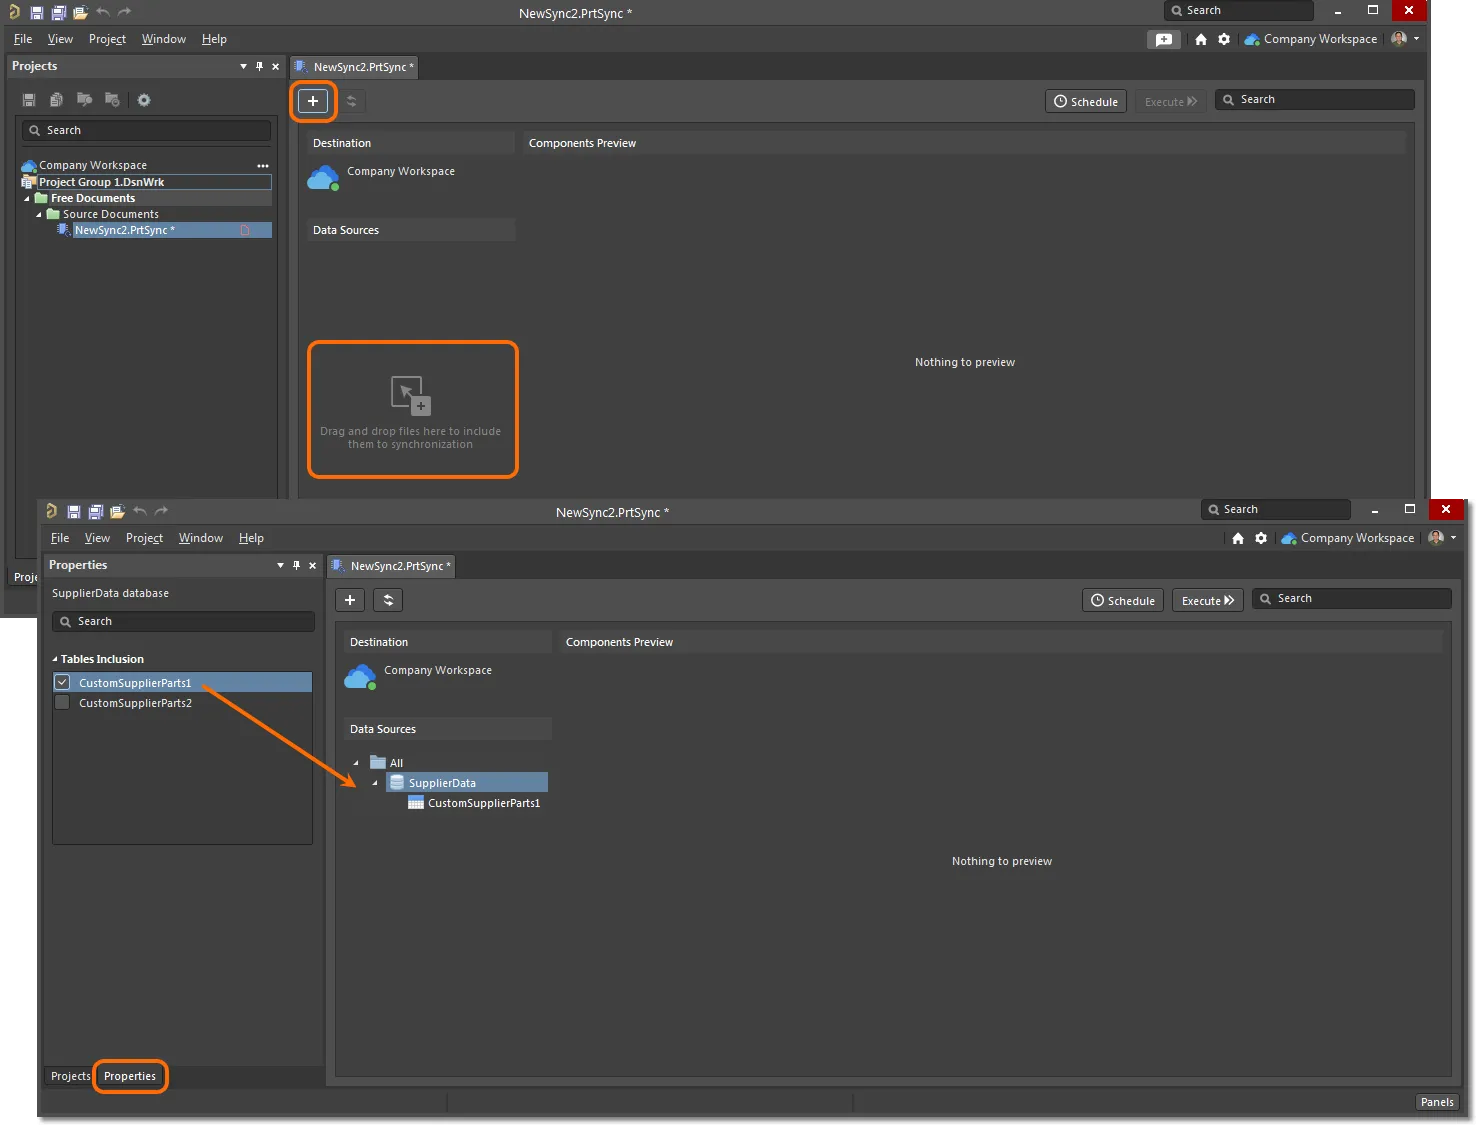Click the Undo arrow in the front window title bar
The width and height of the screenshot is (1476, 1125).
click(140, 511)
